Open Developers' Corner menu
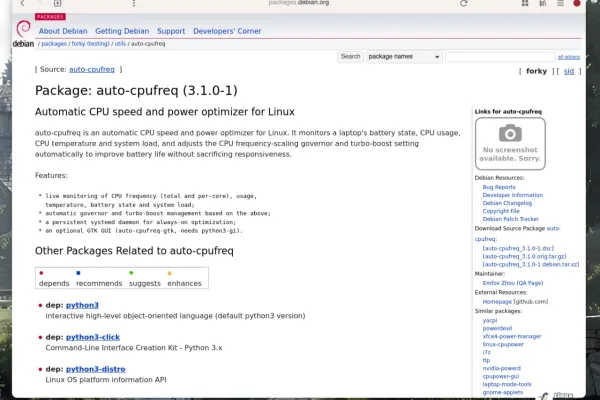Image resolution: width=600 pixels, height=400 pixels. 227,31
